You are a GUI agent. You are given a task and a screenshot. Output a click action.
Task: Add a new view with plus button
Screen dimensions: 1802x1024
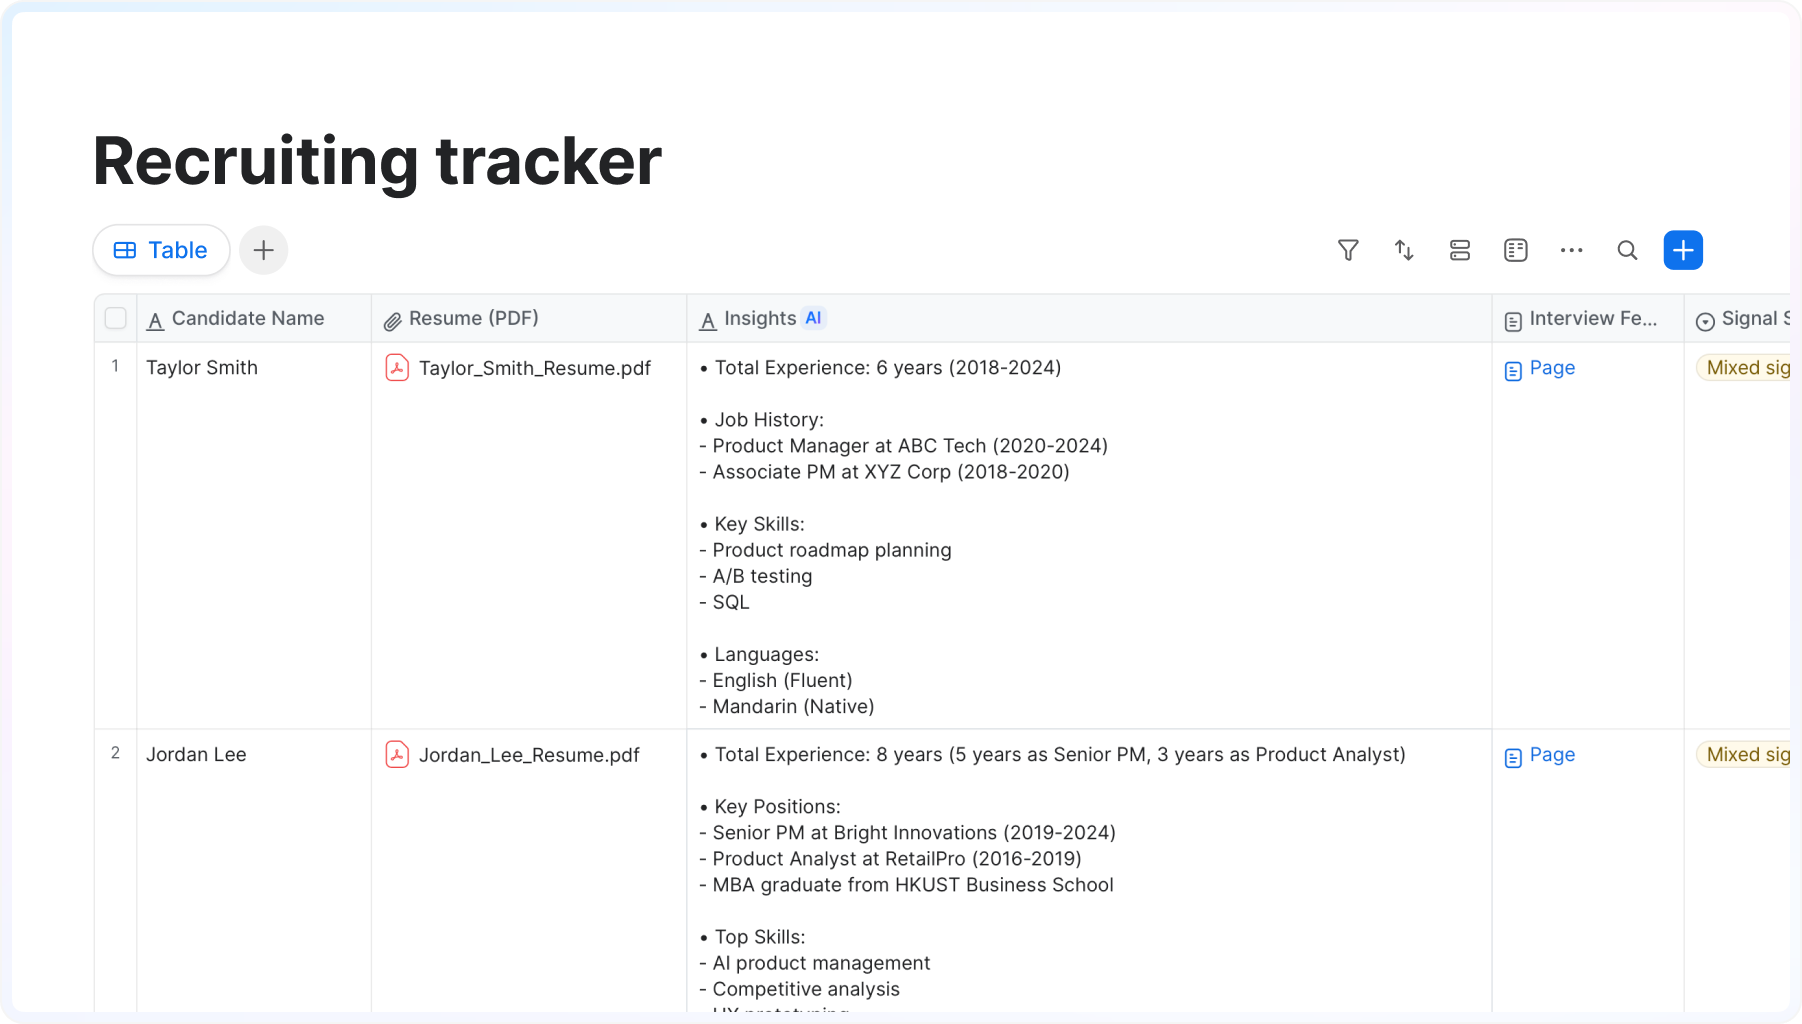click(x=264, y=250)
